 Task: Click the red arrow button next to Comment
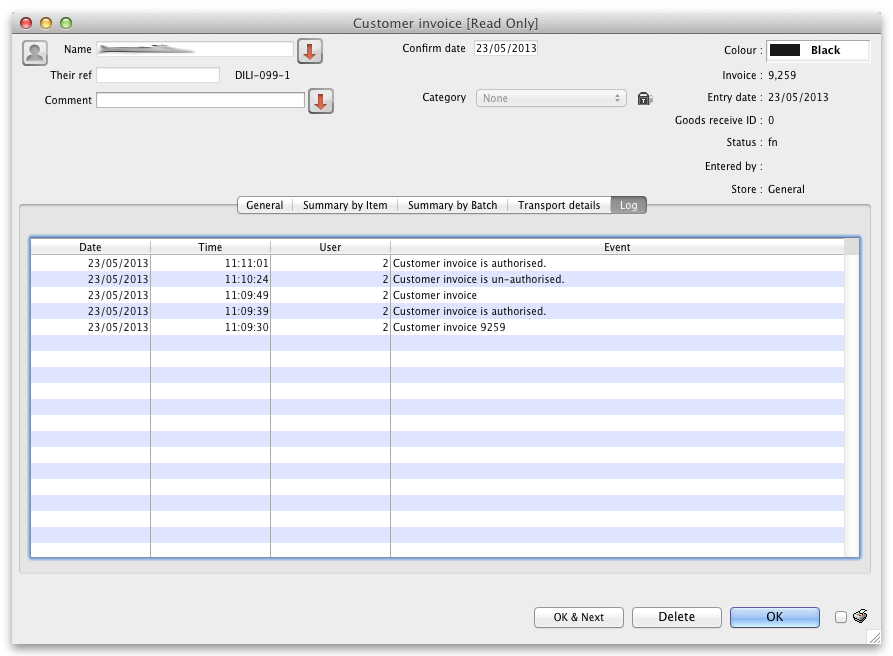(320, 101)
